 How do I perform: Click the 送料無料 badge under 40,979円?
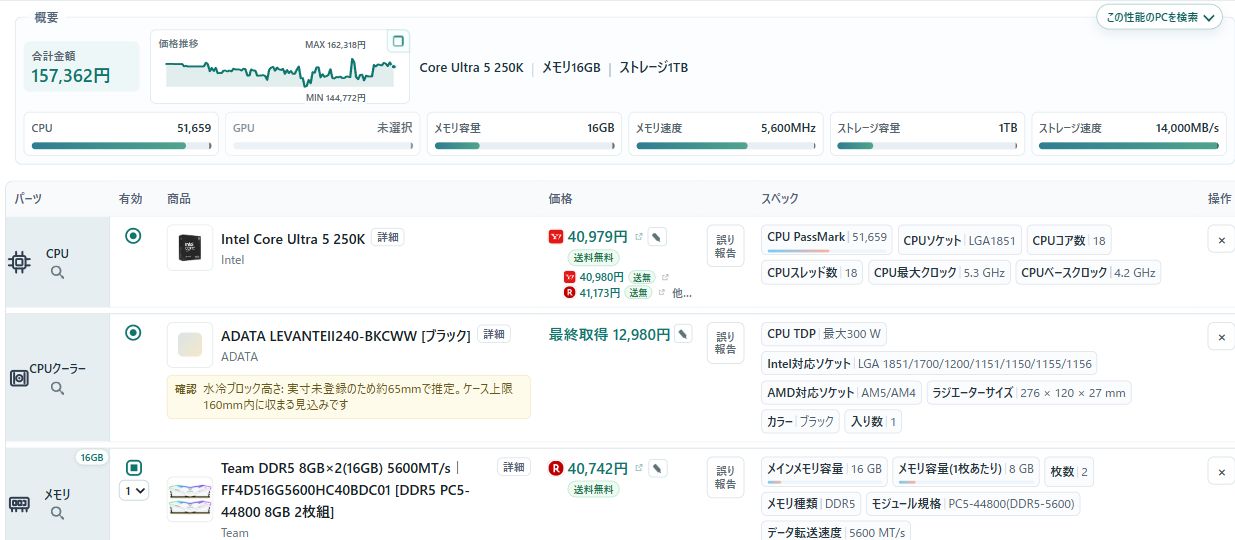coord(594,258)
